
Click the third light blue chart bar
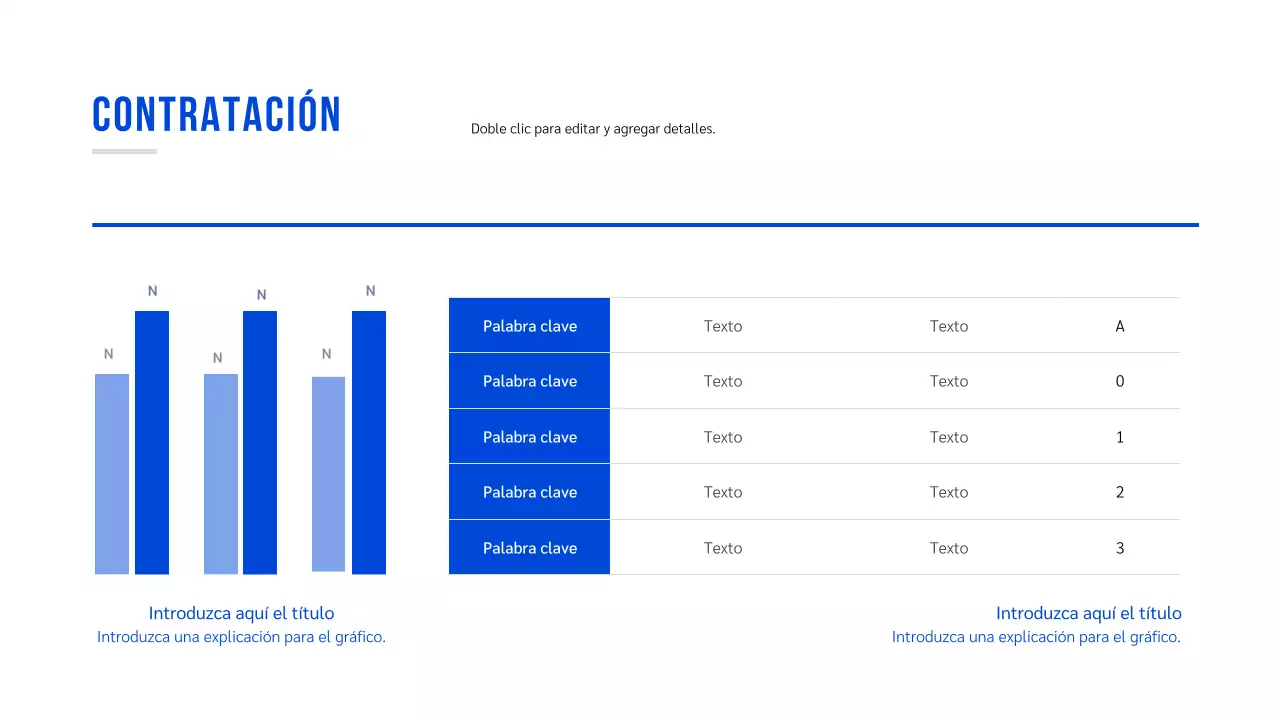[328, 474]
